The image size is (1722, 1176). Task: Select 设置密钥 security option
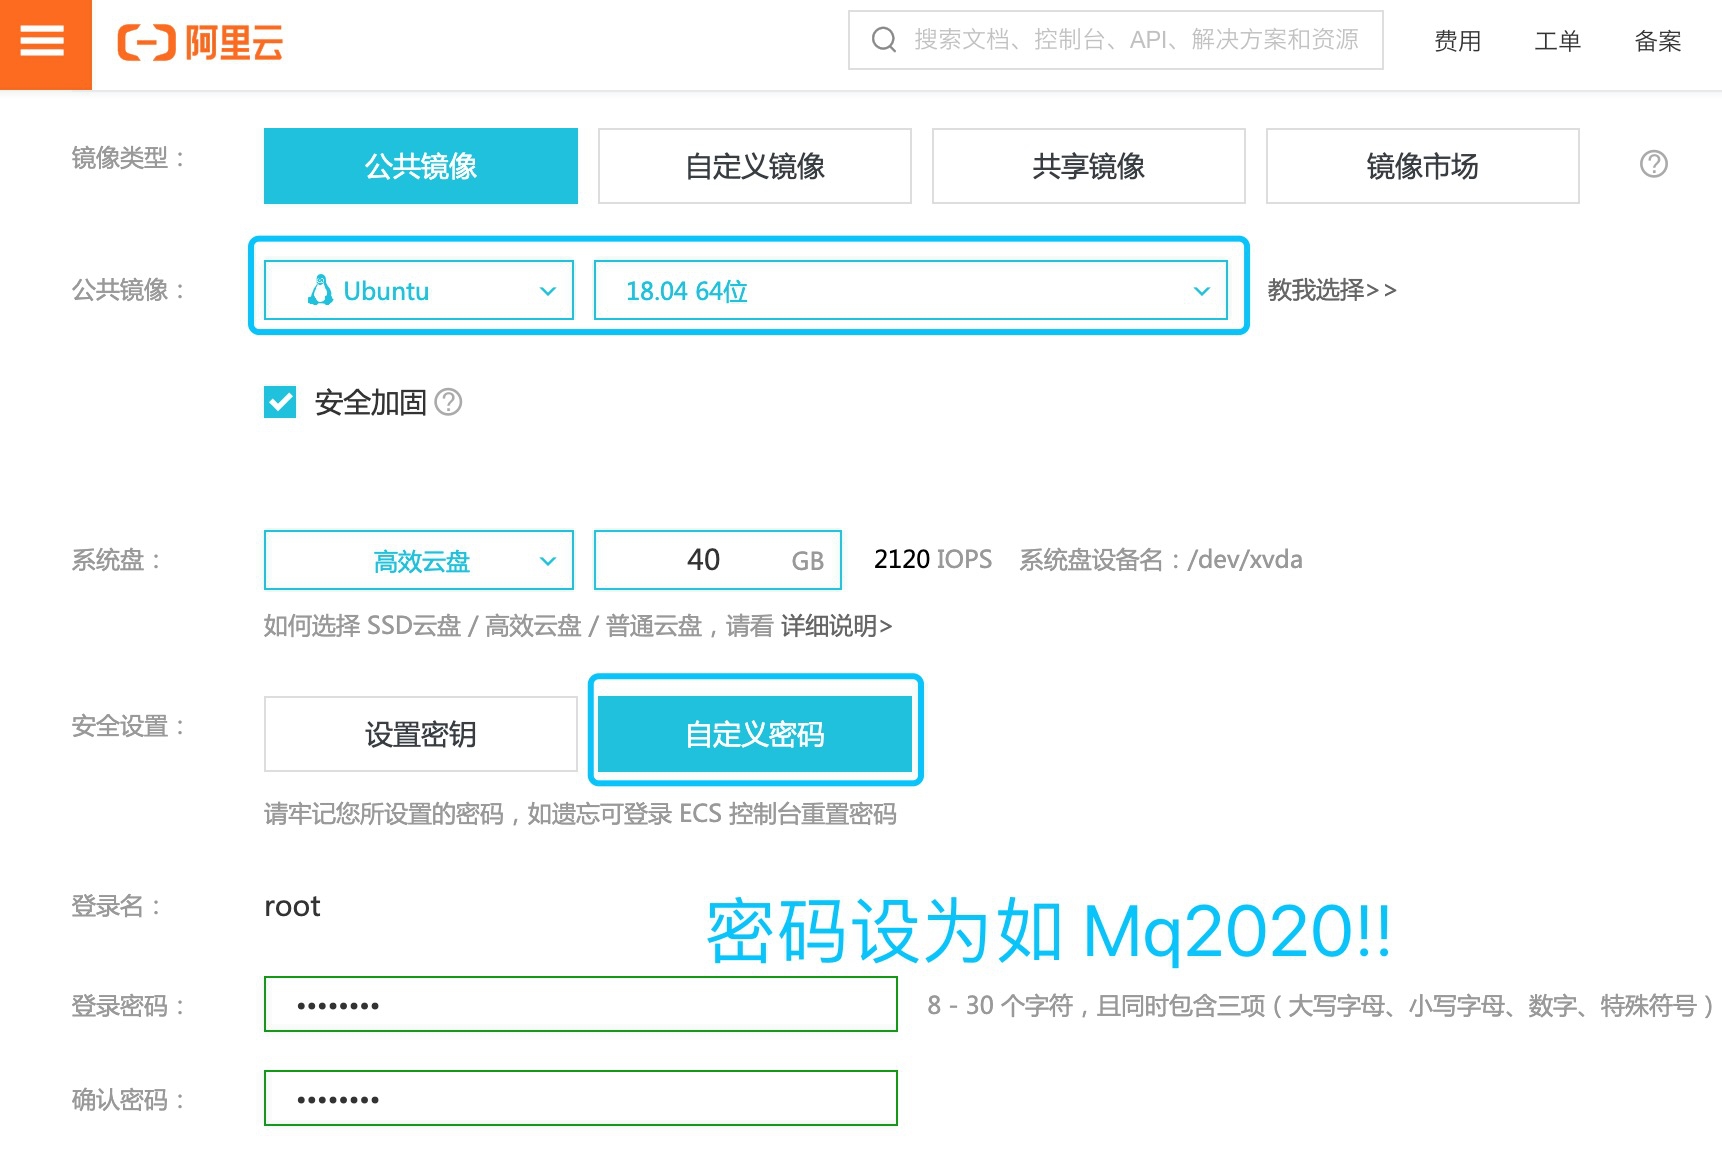(x=421, y=734)
